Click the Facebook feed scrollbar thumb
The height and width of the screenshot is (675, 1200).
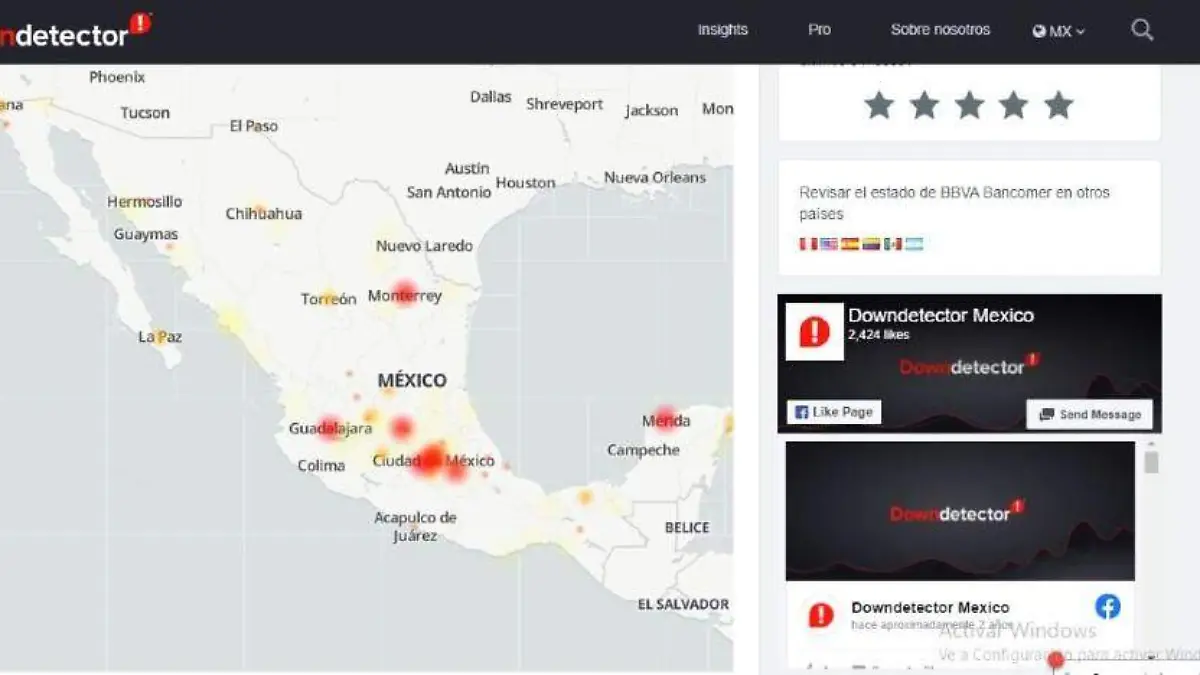(x=1151, y=462)
